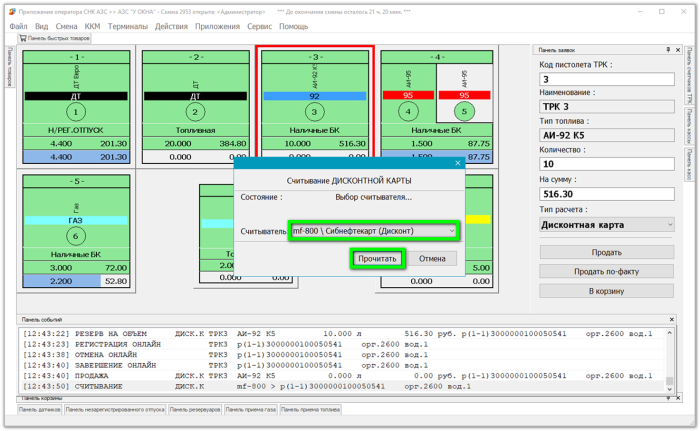Select nozzle circle 5 on pump 4
700x431 pixels.
tap(464, 111)
